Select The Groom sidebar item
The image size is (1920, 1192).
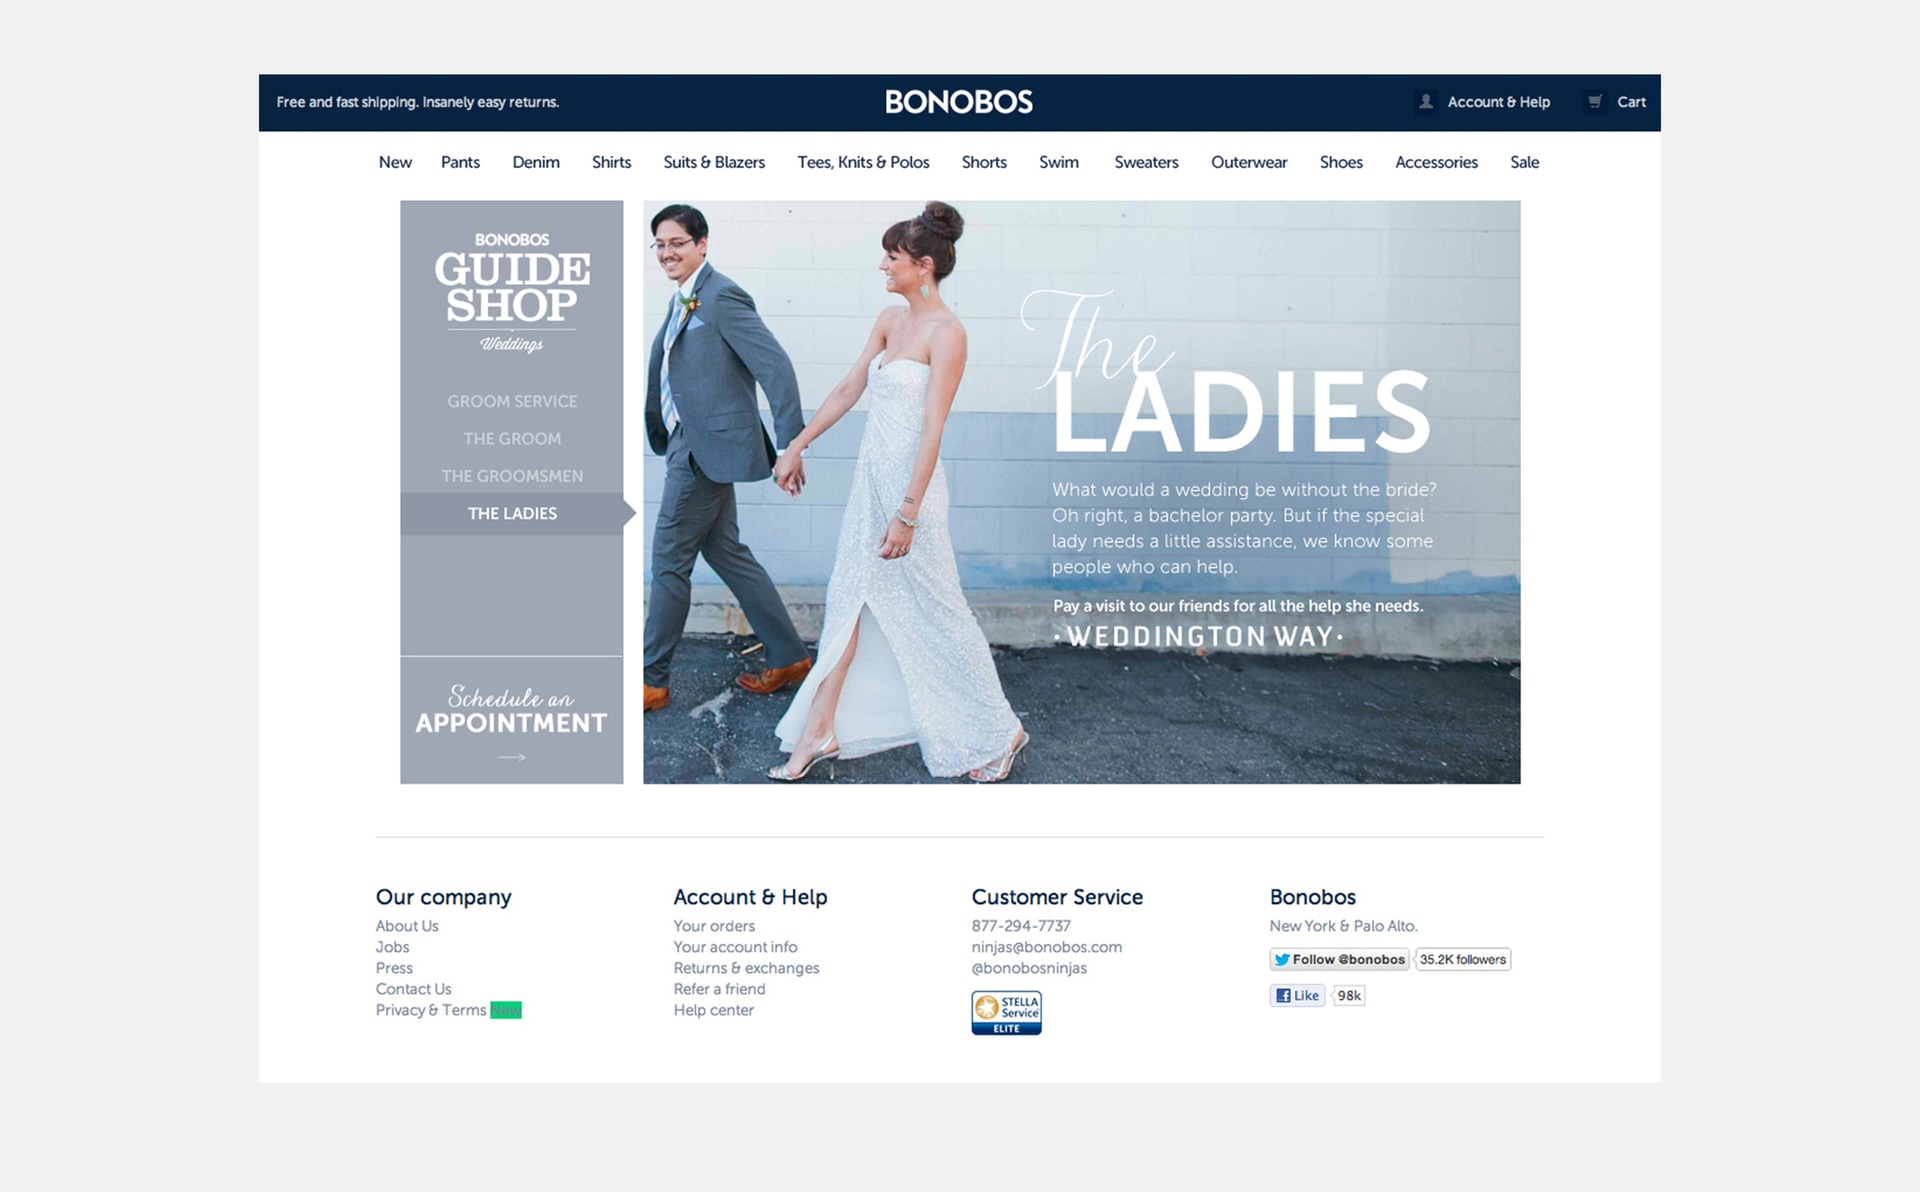512,439
